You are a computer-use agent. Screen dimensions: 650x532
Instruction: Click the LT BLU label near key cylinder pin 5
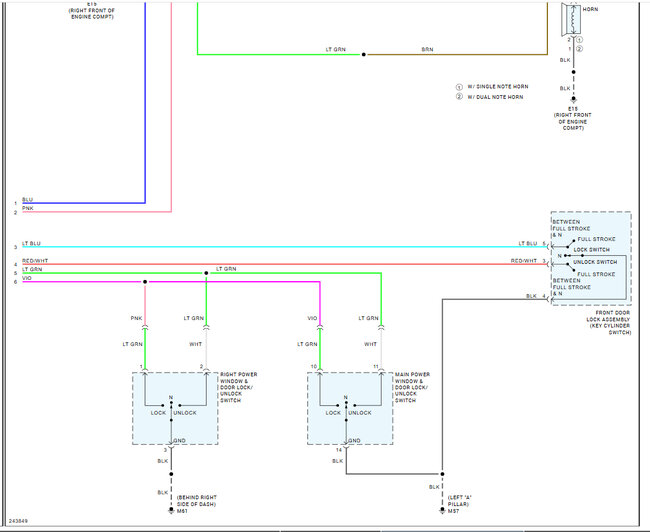click(528, 243)
